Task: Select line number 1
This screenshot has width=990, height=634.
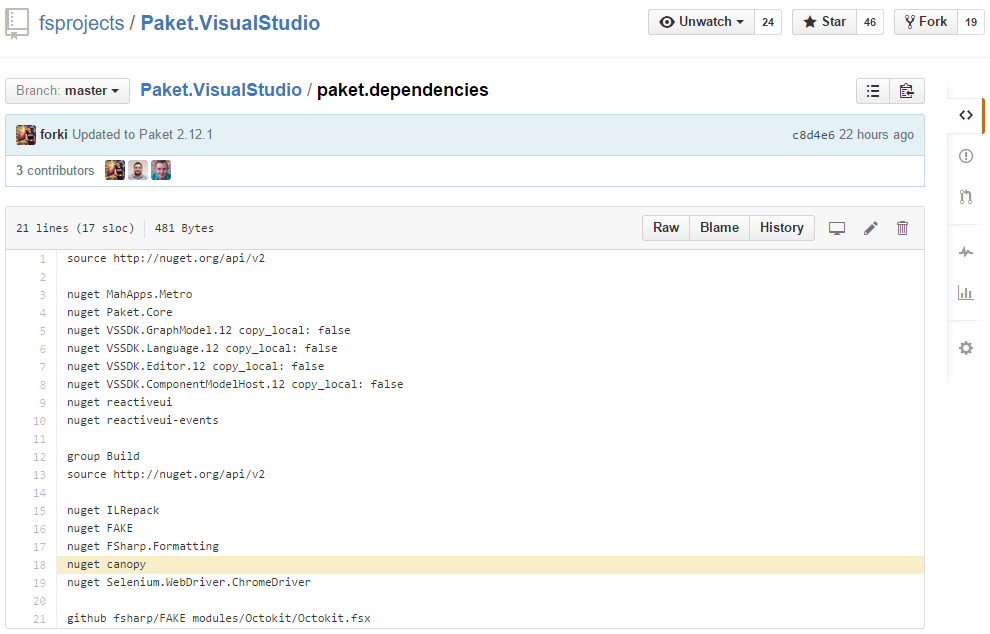Action: tap(42, 259)
